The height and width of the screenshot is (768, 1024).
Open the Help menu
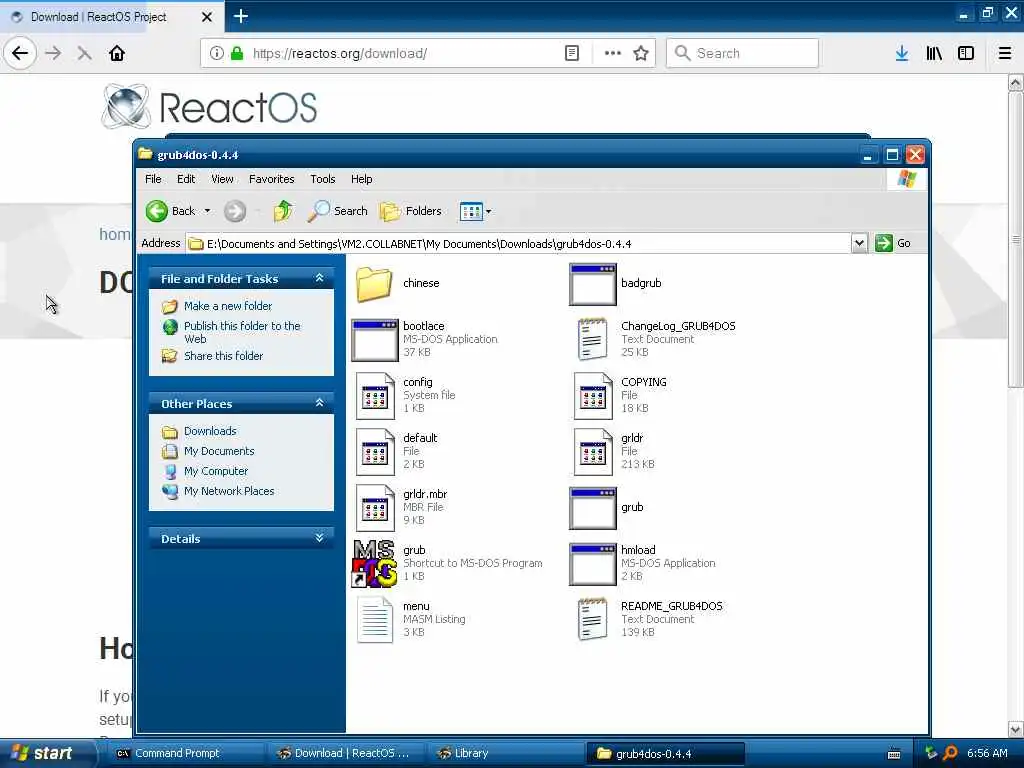click(361, 179)
